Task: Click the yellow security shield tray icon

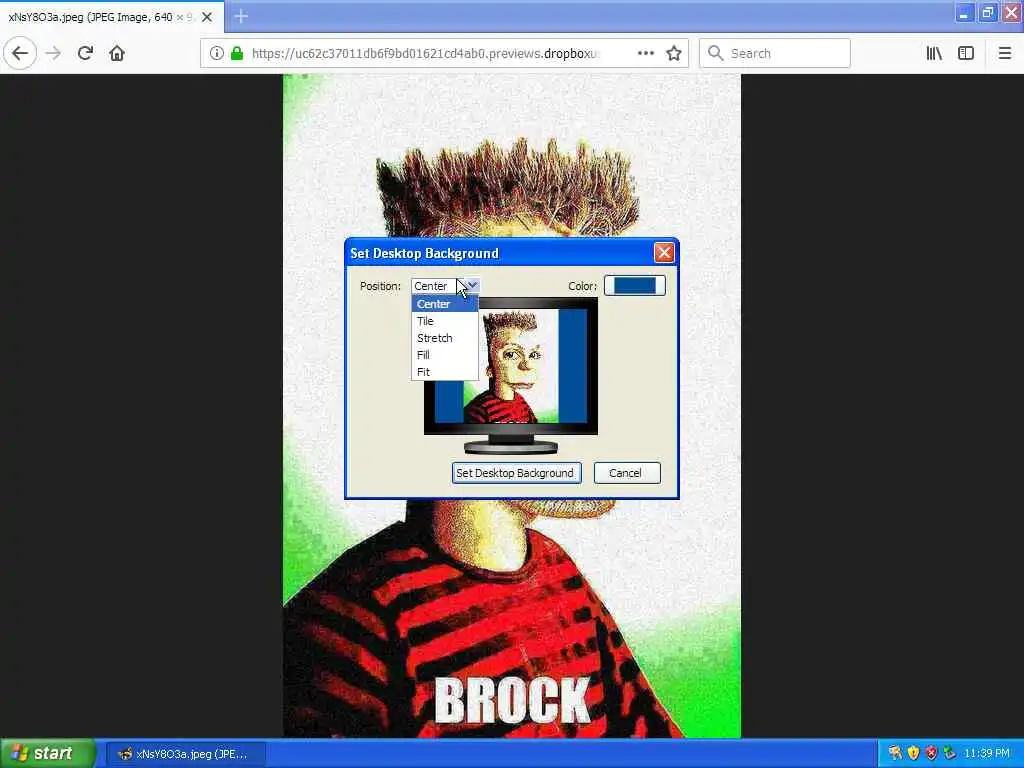Action: [x=913, y=754]
